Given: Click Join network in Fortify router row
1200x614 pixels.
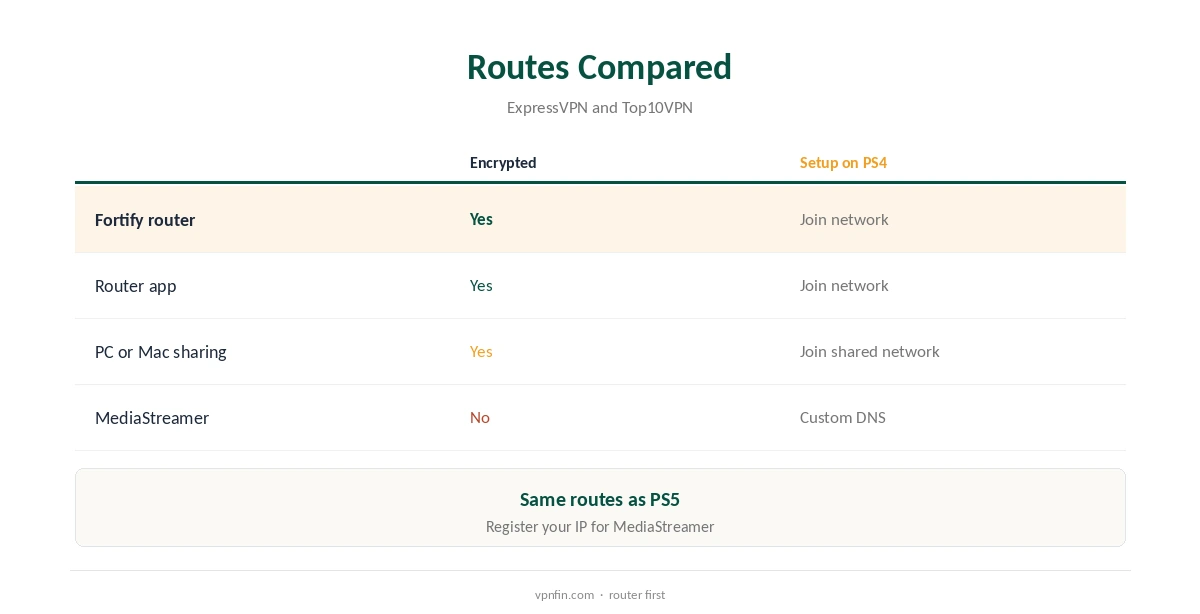Looking at the screenshot, I should 844,219.
